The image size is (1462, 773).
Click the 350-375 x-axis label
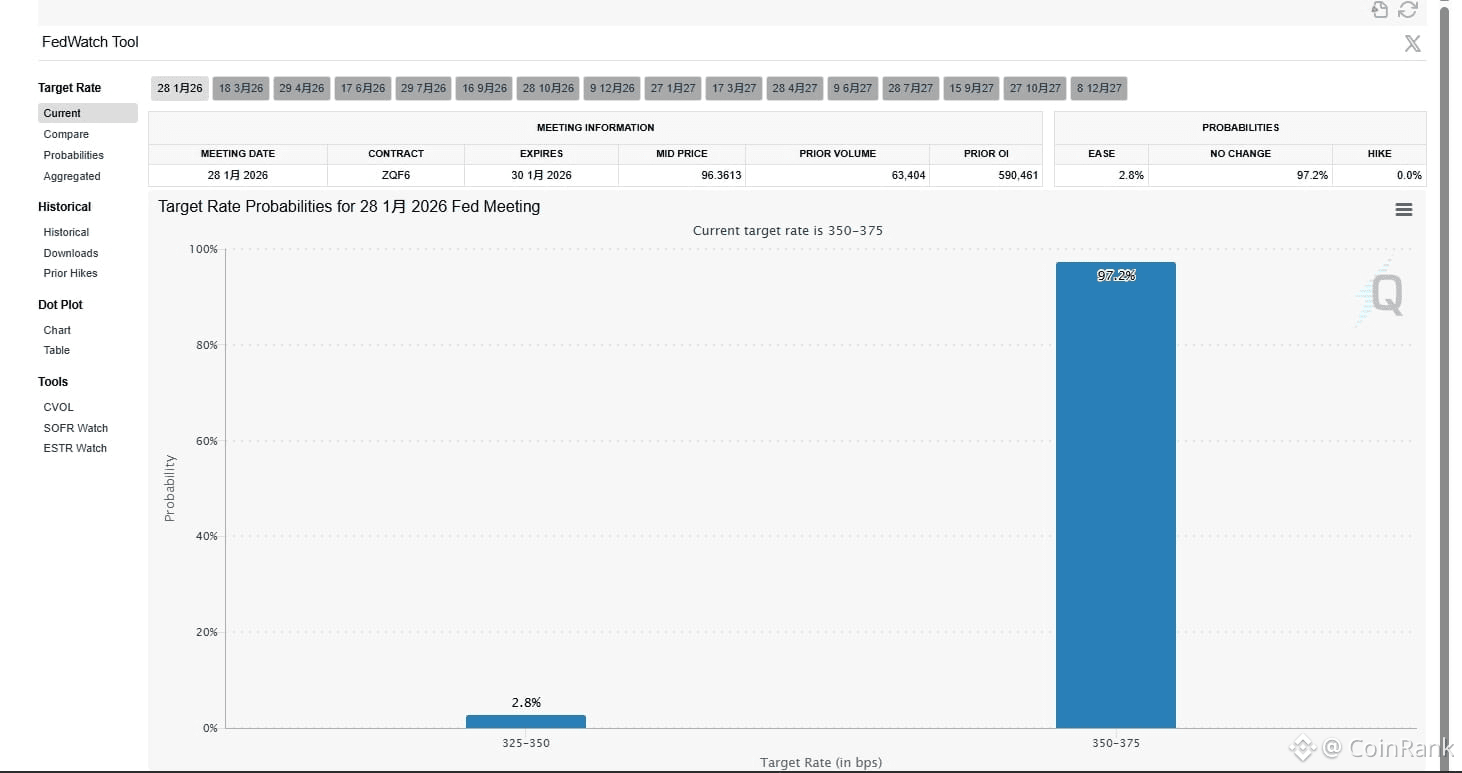pyautogui.click(x=1116, y=744)
